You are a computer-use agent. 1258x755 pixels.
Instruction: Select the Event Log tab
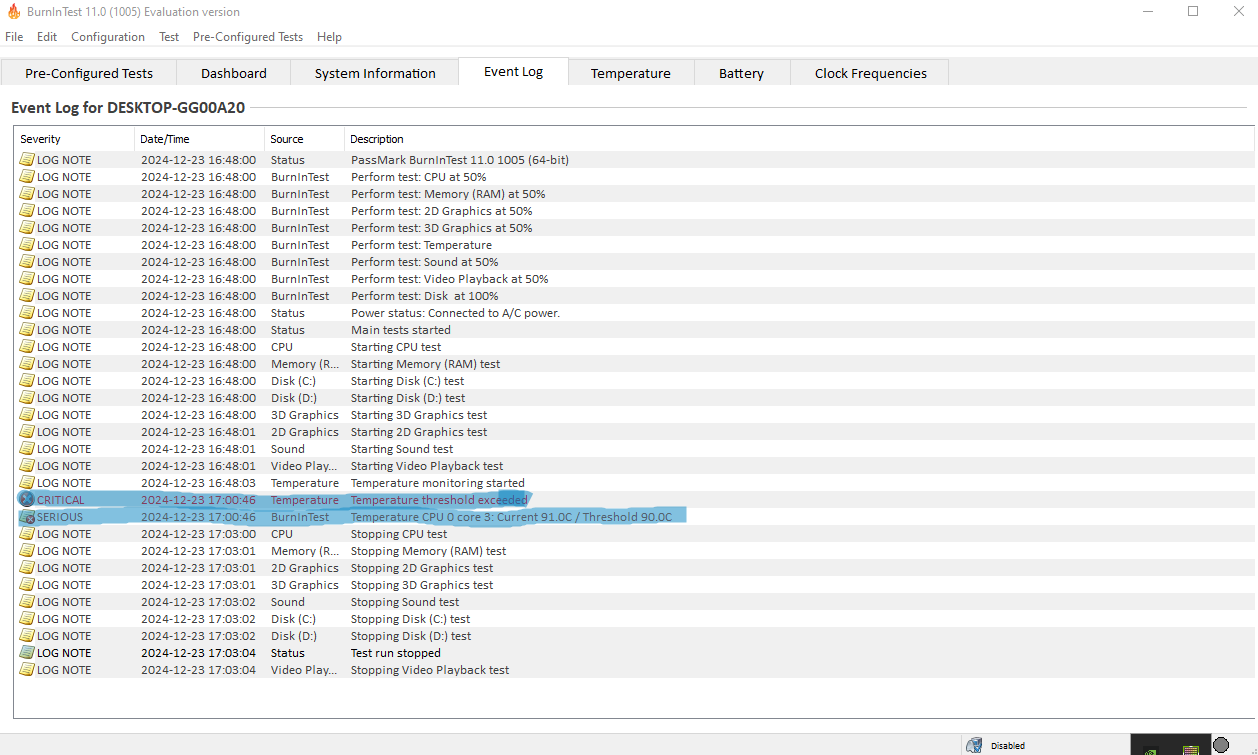coord(513,72)
